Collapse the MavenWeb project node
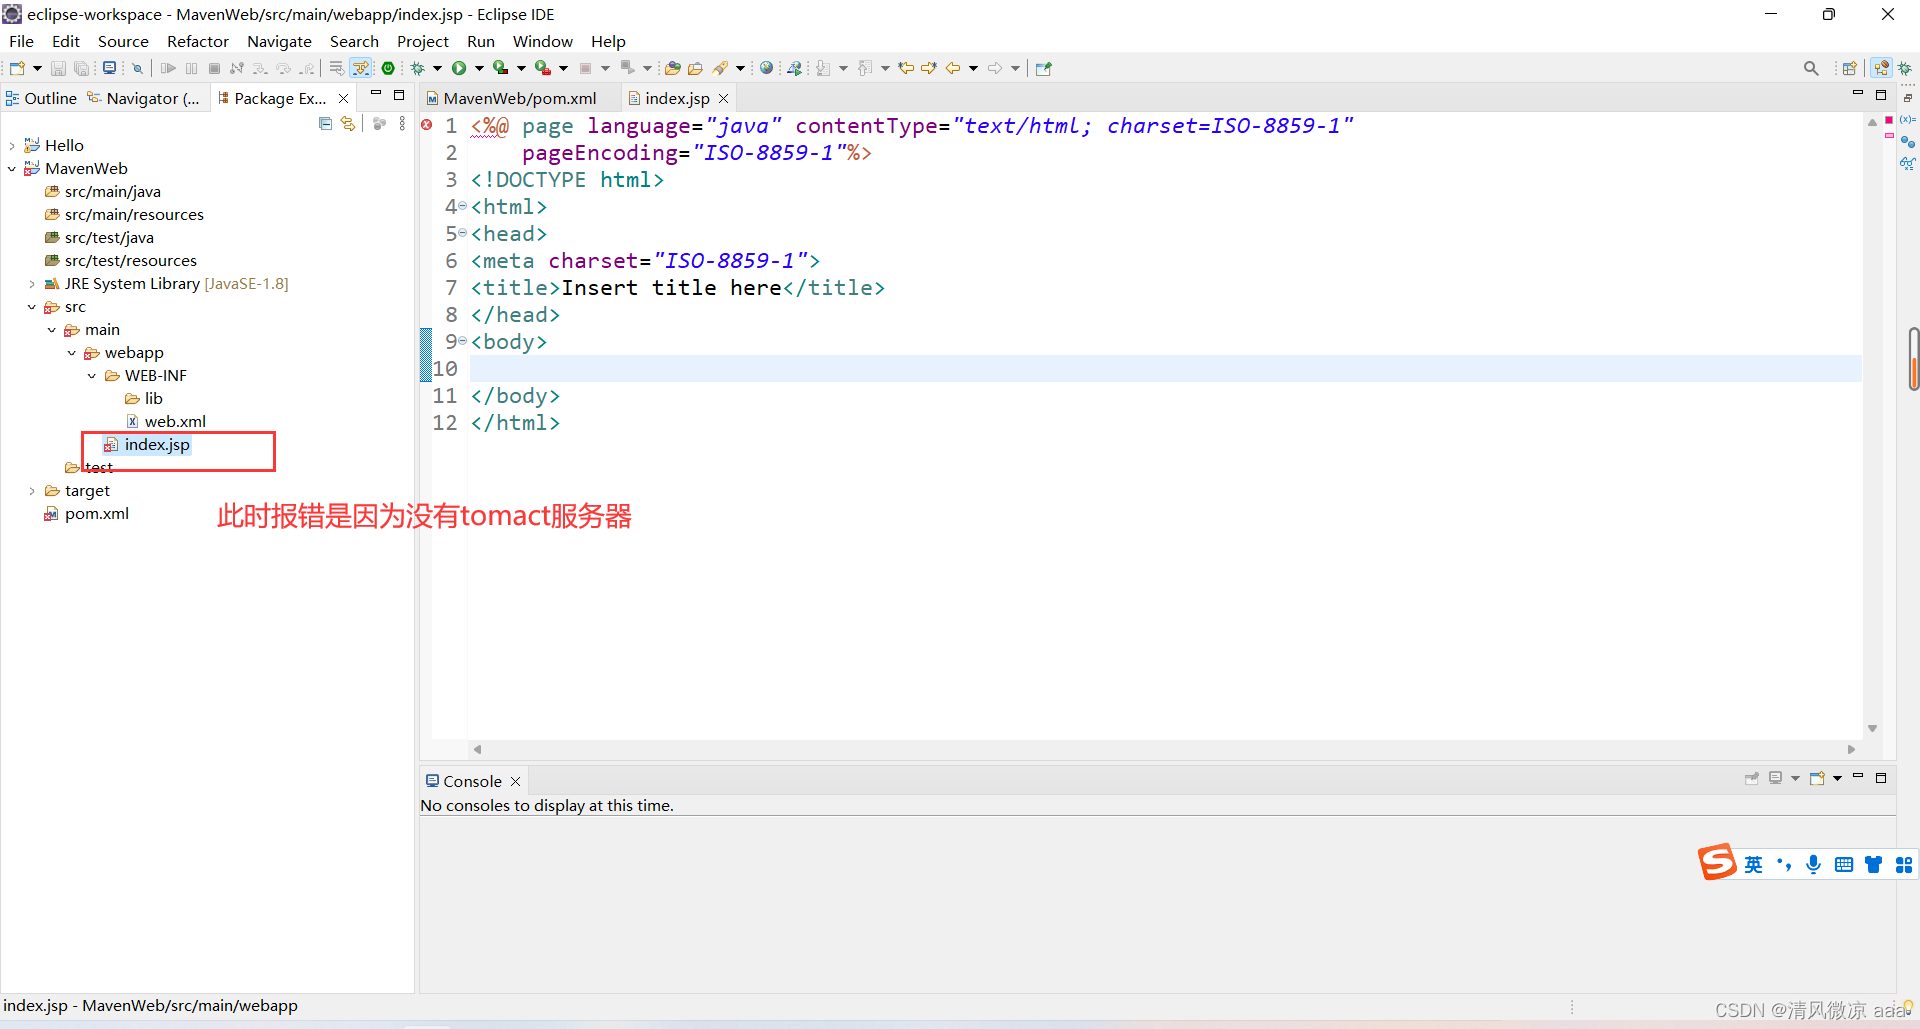Screen dimensions: 1920x1029 tap(12, 169)
